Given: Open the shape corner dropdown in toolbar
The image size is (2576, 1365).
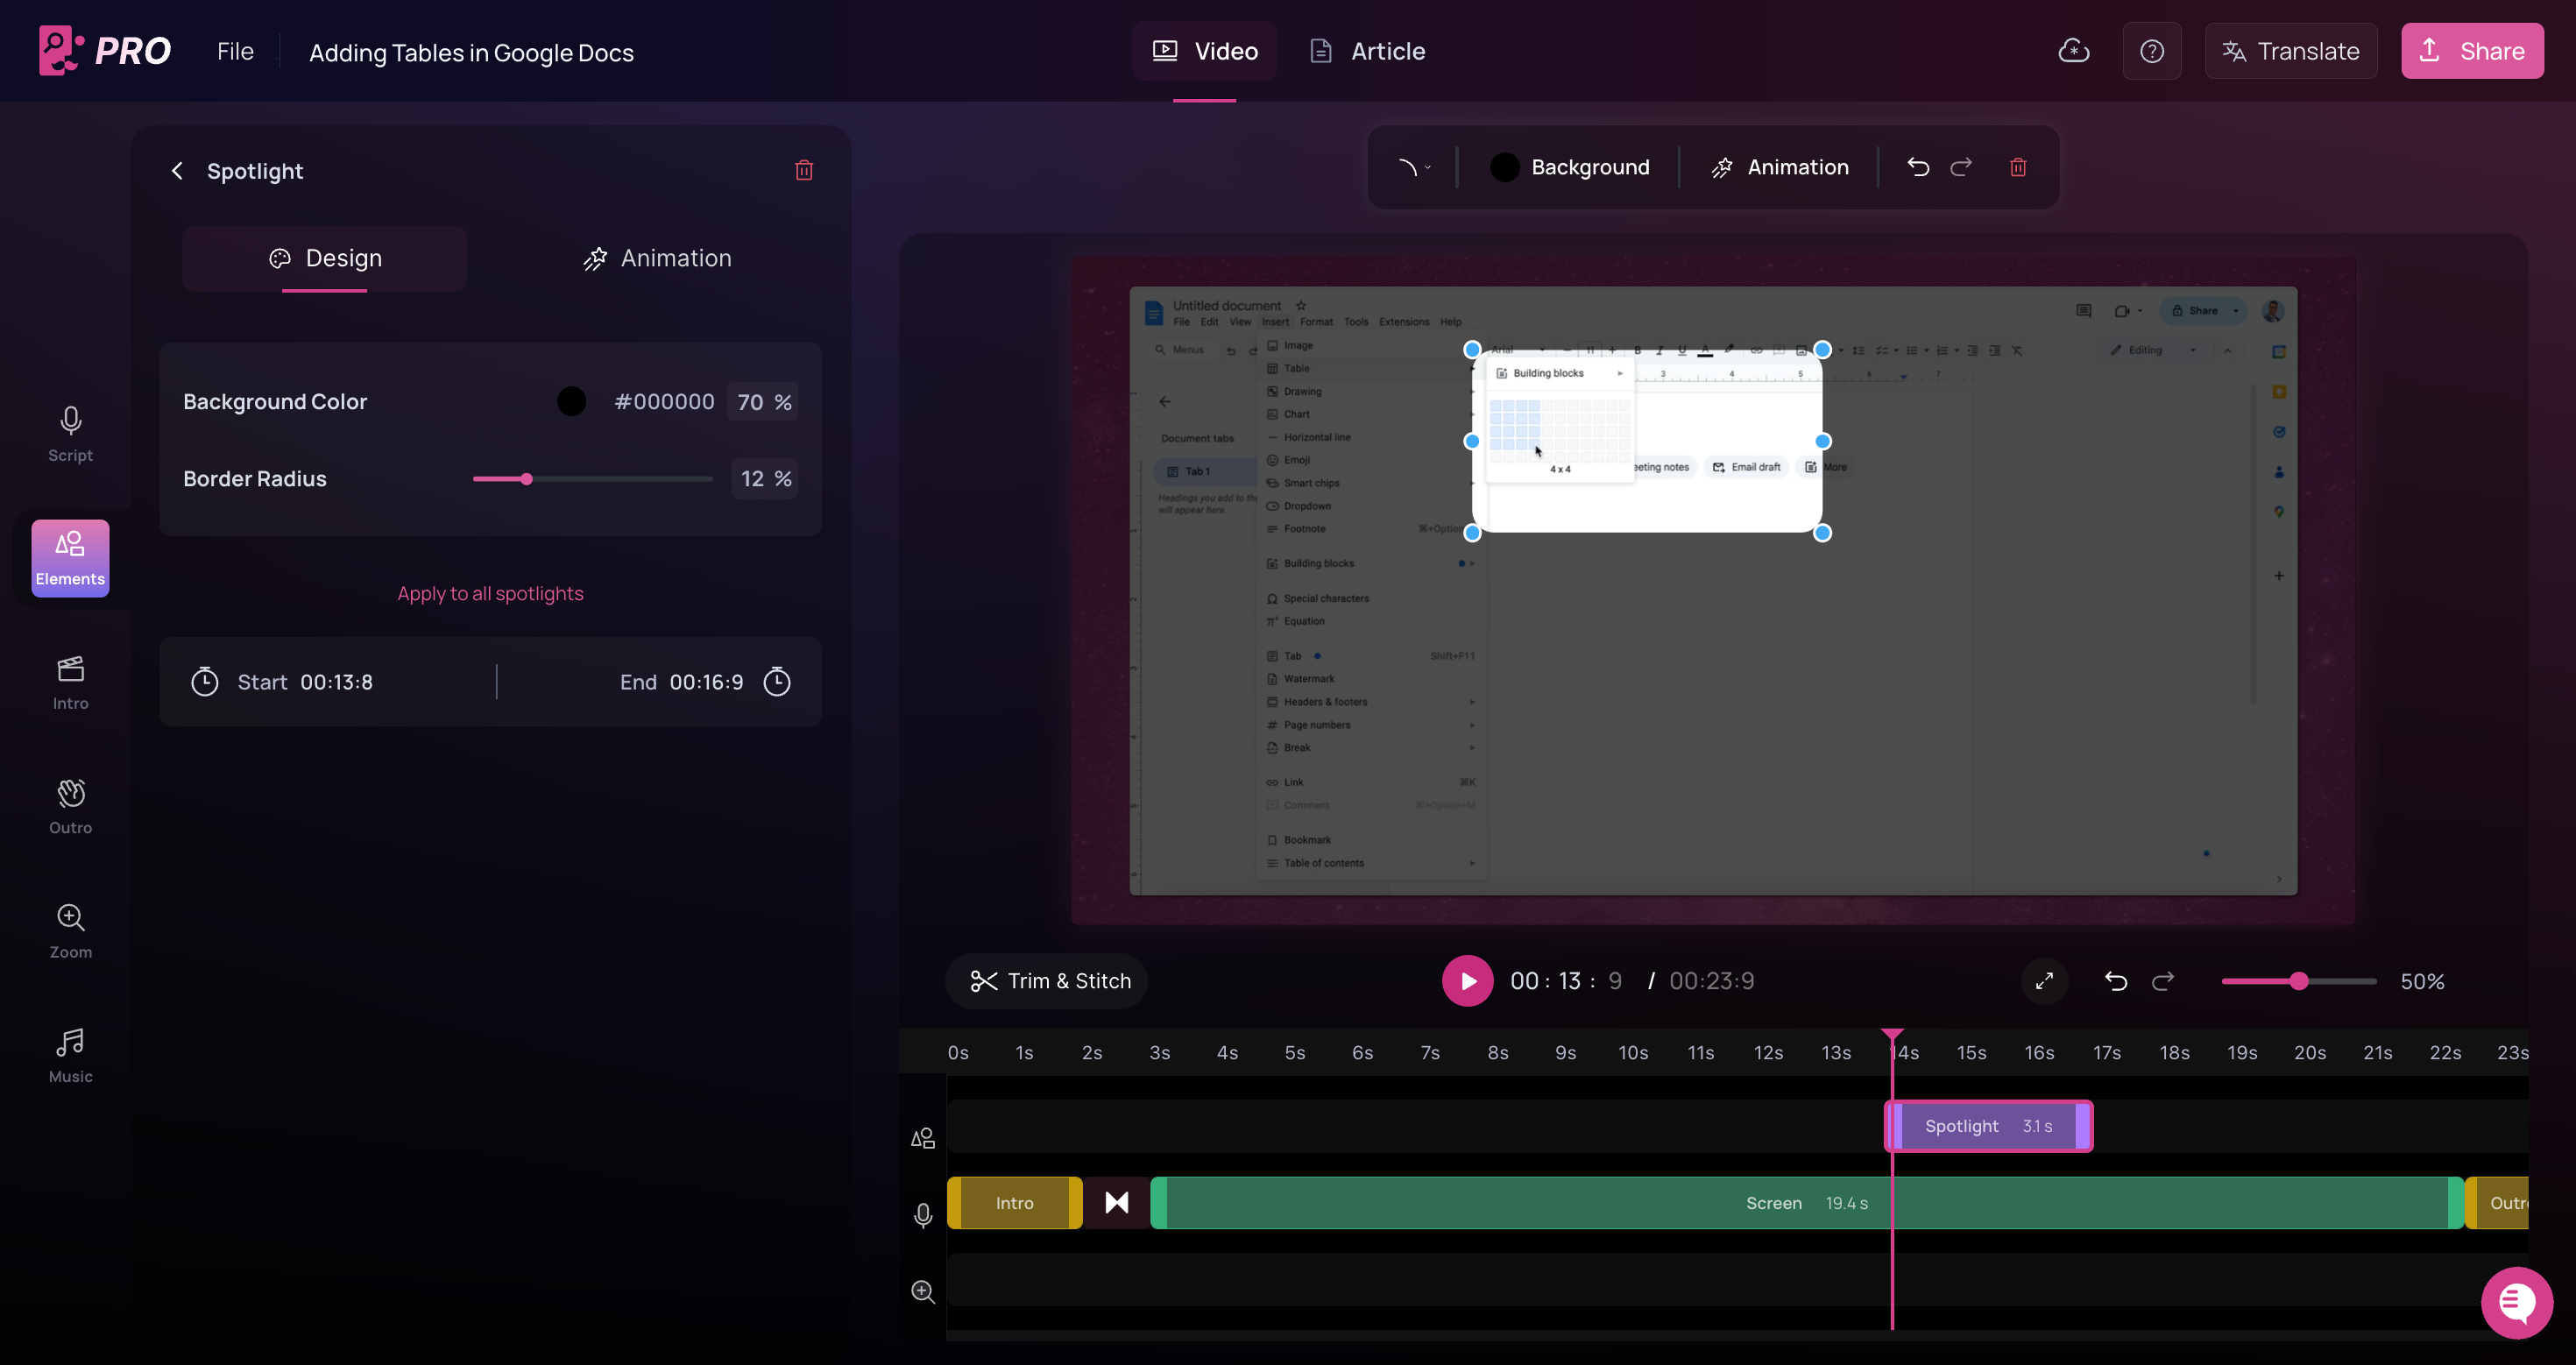Looking at the screenshot, I should [x=1414, y=167].
